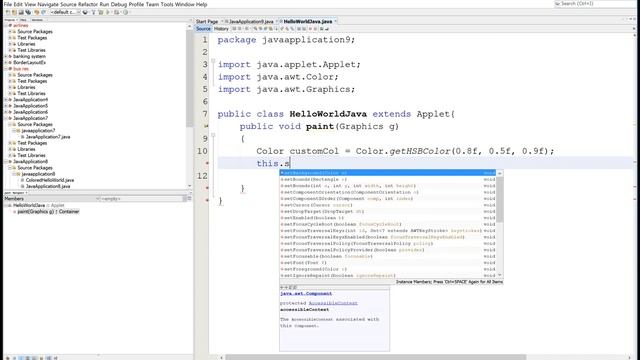Open the Tools menu
The height and width of the screenshot is (360, 640).
[x=167, y=4]
